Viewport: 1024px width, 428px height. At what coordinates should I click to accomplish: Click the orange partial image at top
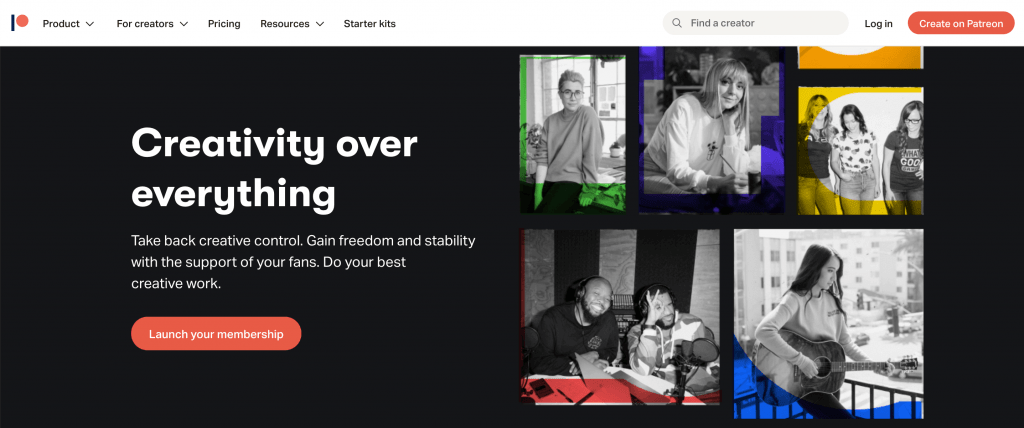tap(861, 58)
